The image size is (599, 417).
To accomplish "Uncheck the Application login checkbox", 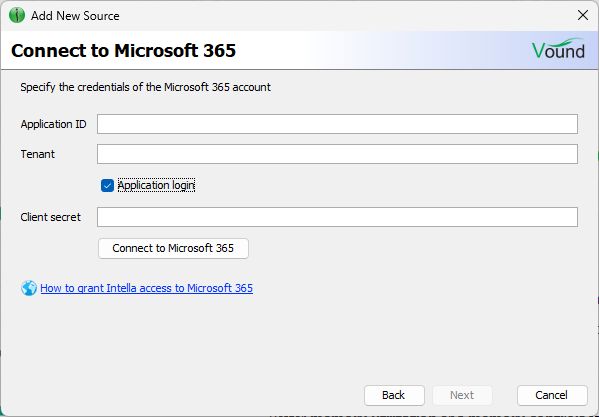I will coord(107,186).
